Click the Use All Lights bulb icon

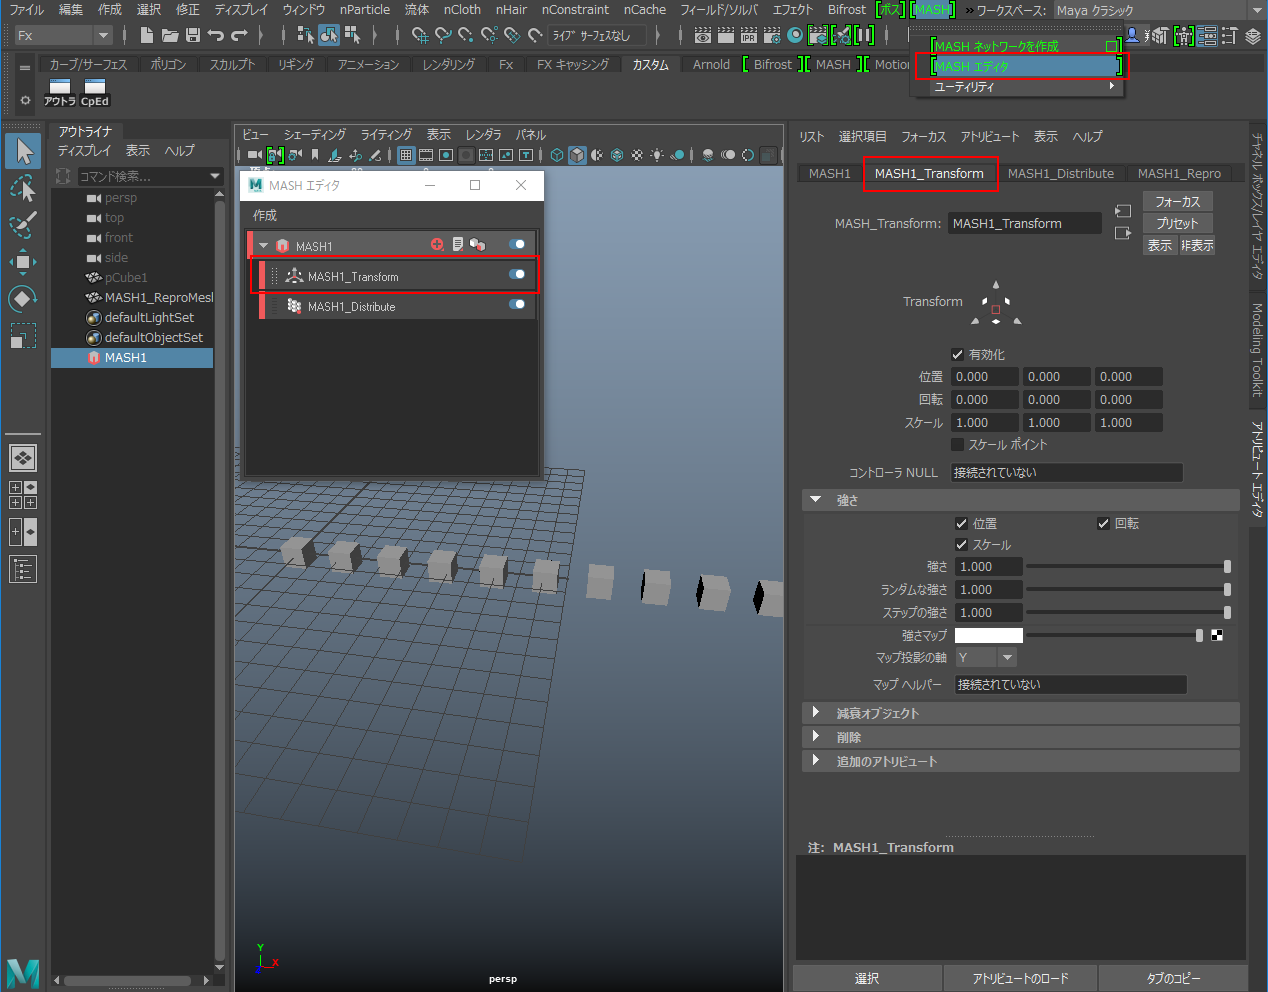[657, 155]
